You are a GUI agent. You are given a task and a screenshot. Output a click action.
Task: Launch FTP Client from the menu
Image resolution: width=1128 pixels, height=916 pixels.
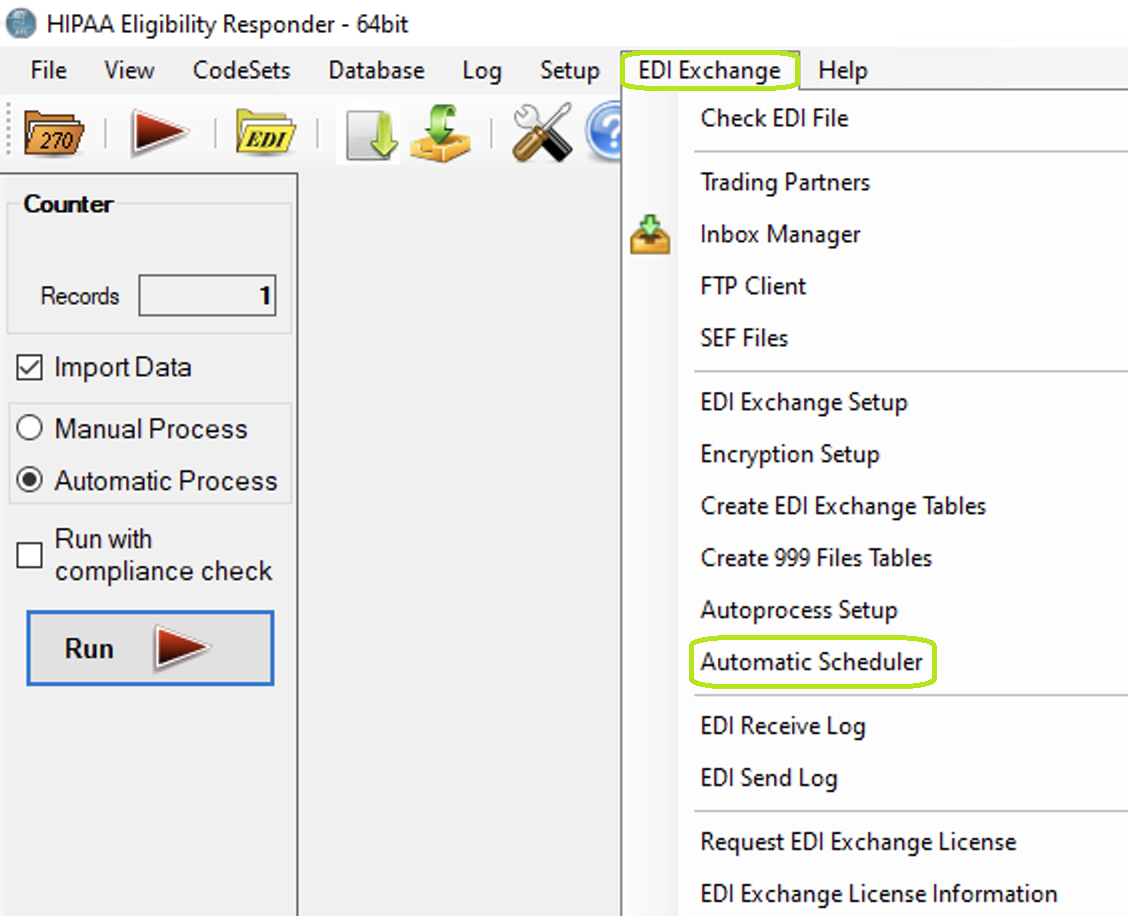[753, 286]
